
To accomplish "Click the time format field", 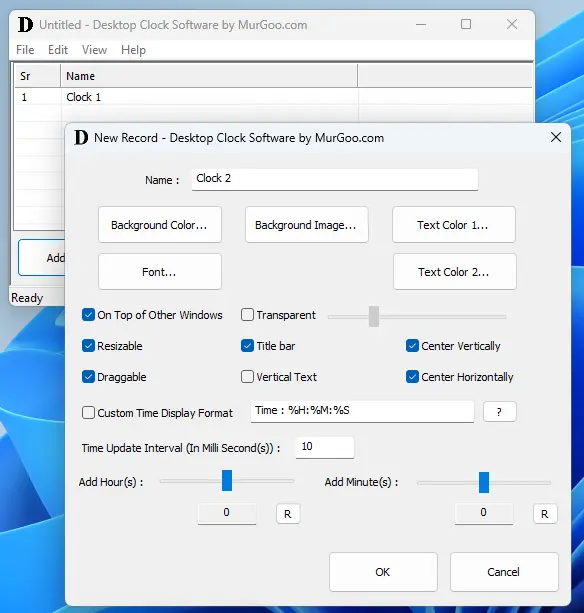I will [x=362, y=411].
